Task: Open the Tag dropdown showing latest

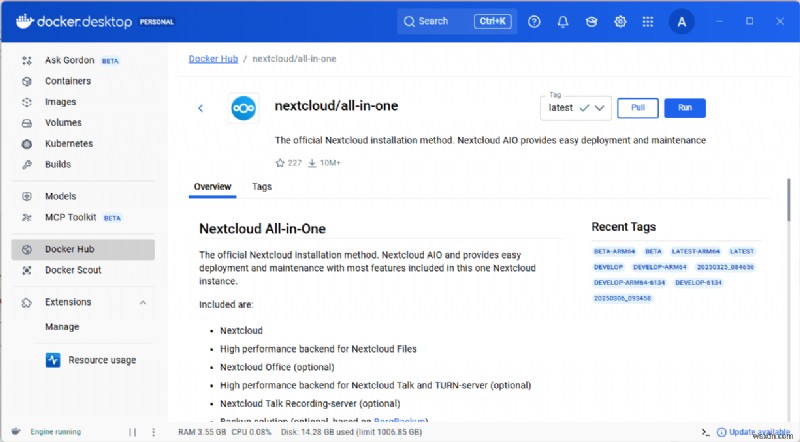Action: click(576, 108)
